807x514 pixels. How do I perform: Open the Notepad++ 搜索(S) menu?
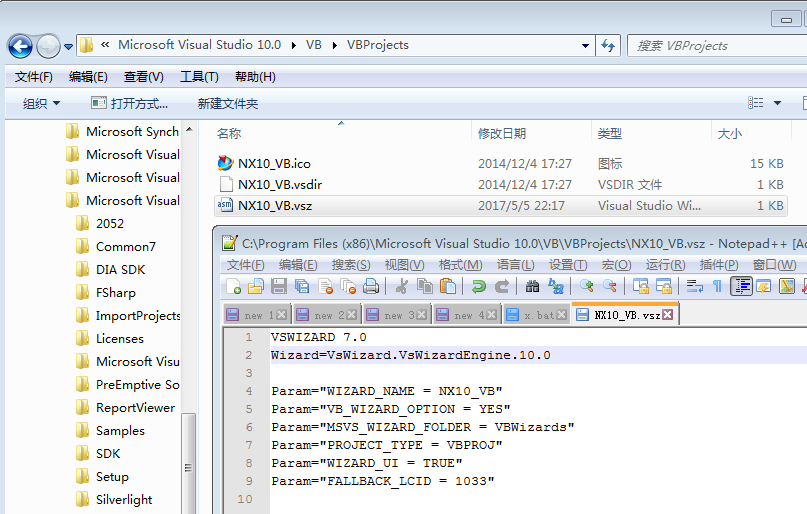351,265
